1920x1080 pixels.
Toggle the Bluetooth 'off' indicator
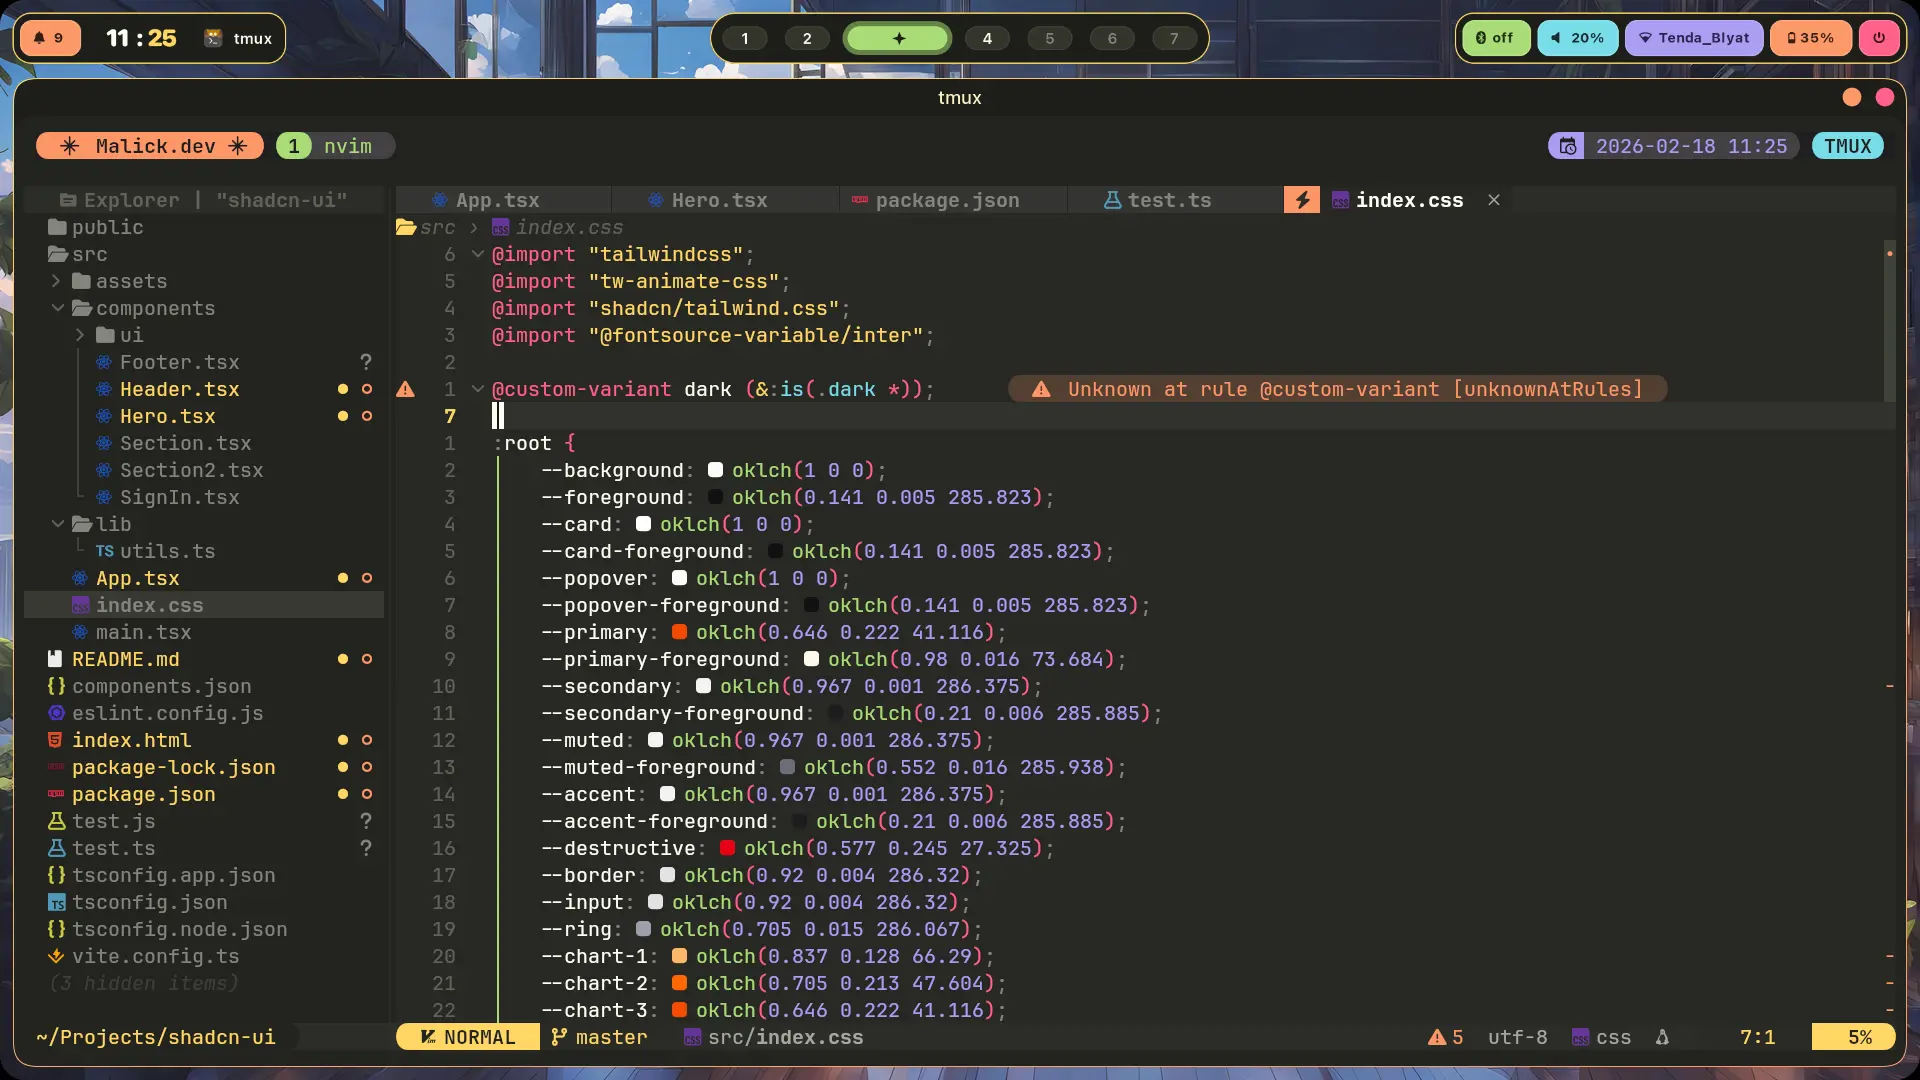(1495, 38)
